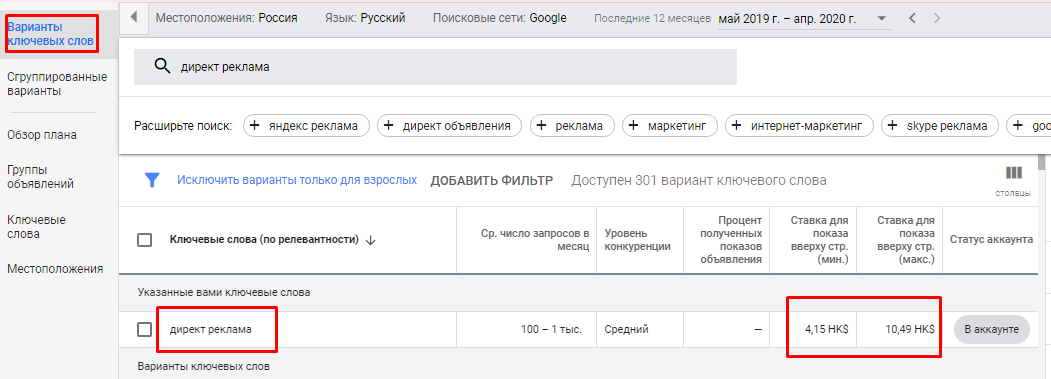1051x379 pixels.
Task: Click the sort arrow next to Ключевые слова
Action: click(370, 240)
